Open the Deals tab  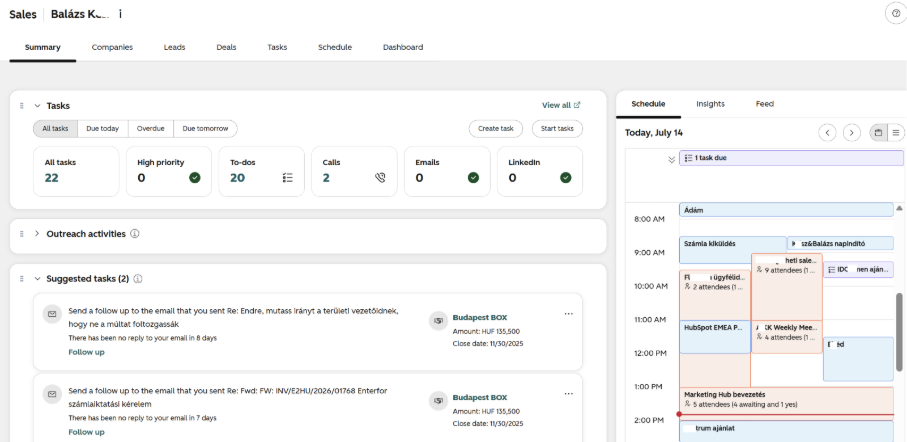pyautogui.click(x=226, y=47)
